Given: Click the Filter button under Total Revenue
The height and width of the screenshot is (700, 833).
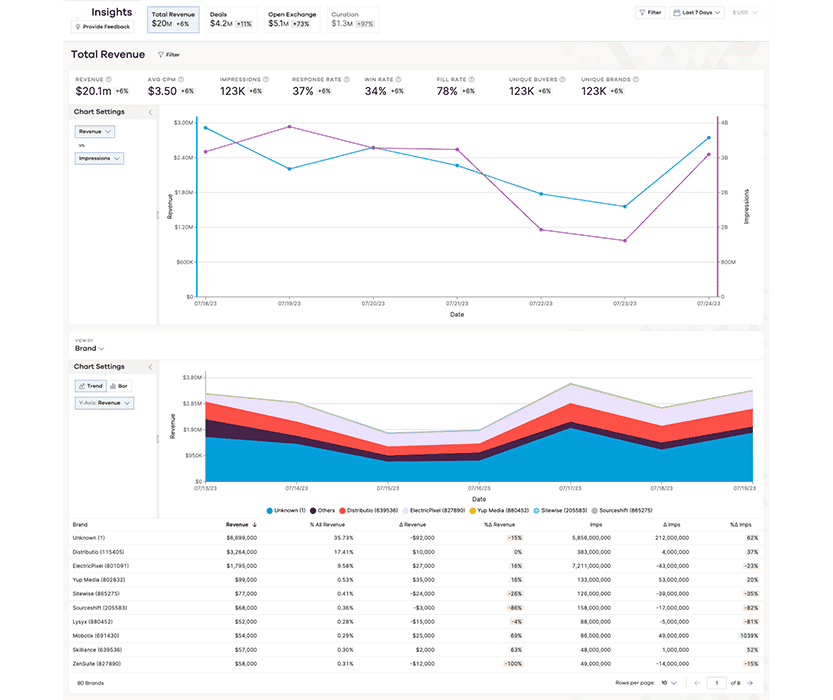Looking at the screenshot, I should (x=169, y=55).
